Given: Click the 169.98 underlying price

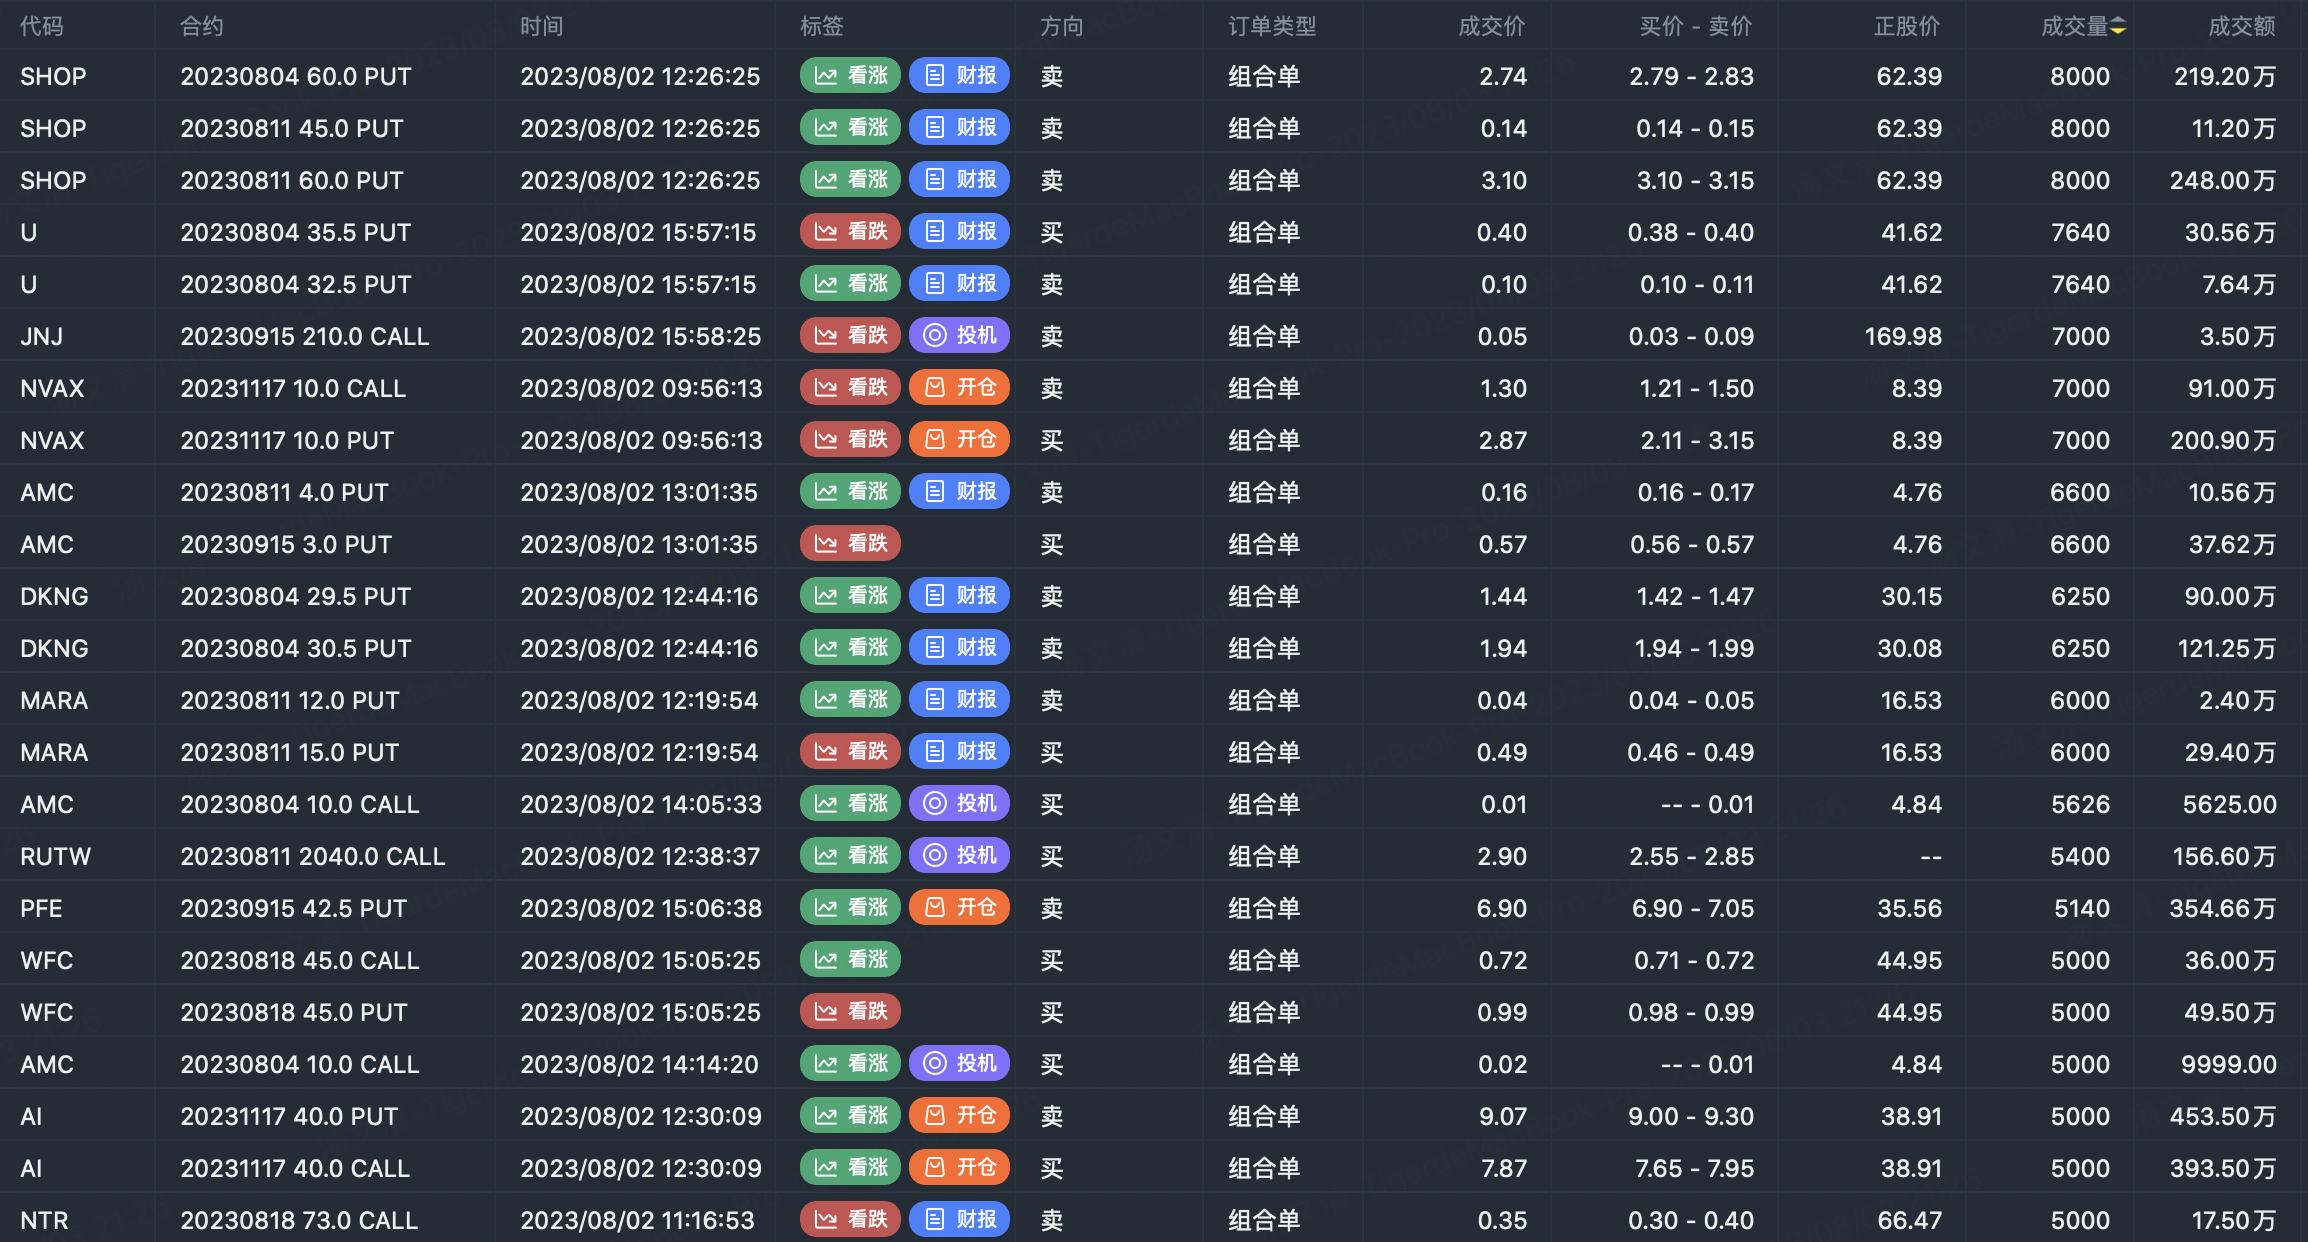Looking at the screenshot, I should [1903, 336].
